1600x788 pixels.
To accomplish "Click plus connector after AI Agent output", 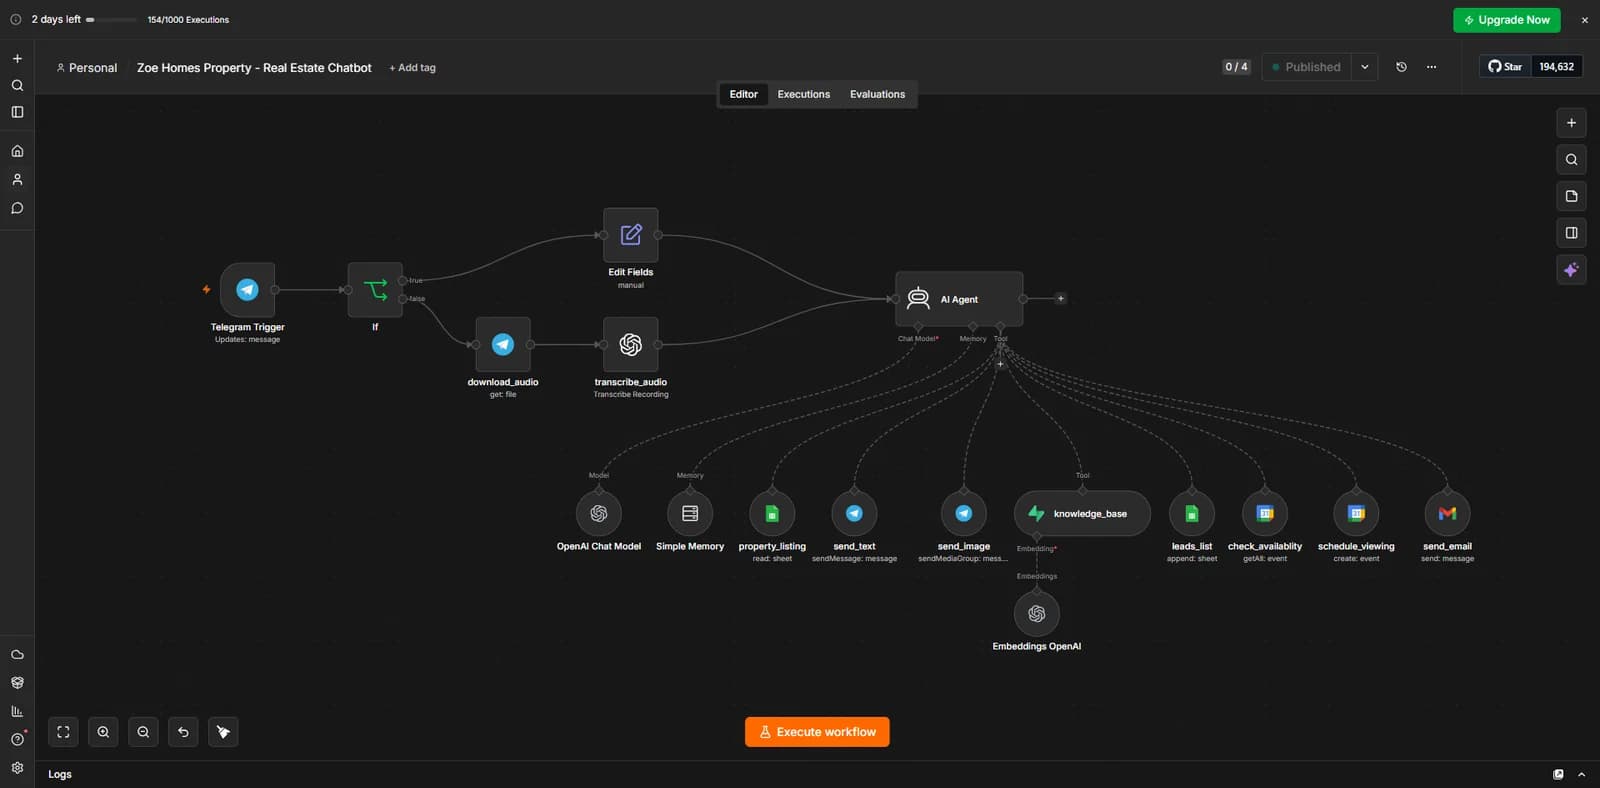I will [1061, 298].
